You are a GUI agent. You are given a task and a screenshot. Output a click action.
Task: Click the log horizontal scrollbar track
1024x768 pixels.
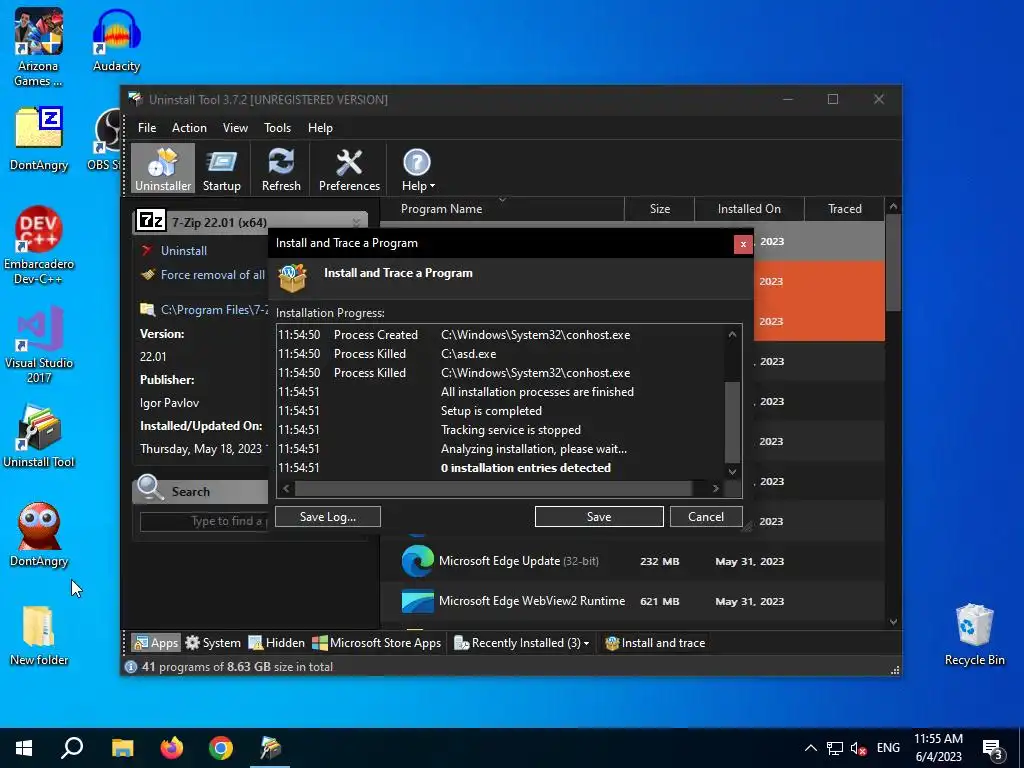pyautogui.click(x=492, y=488)
